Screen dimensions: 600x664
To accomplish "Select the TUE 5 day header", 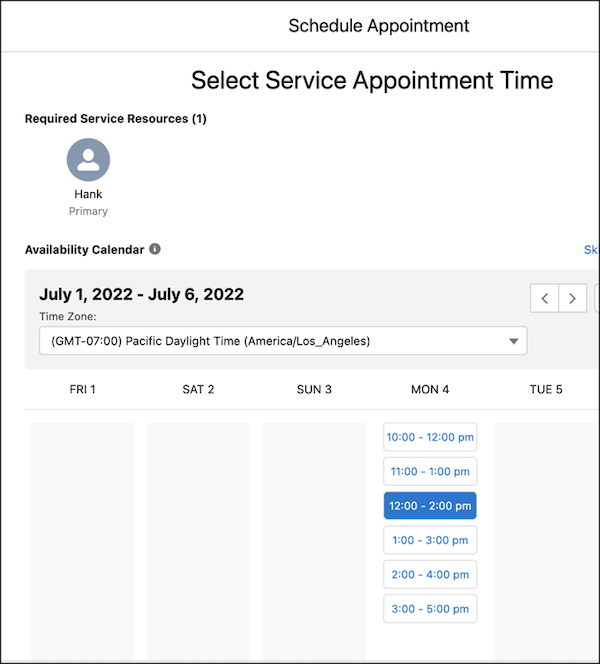I will point(546,389).
